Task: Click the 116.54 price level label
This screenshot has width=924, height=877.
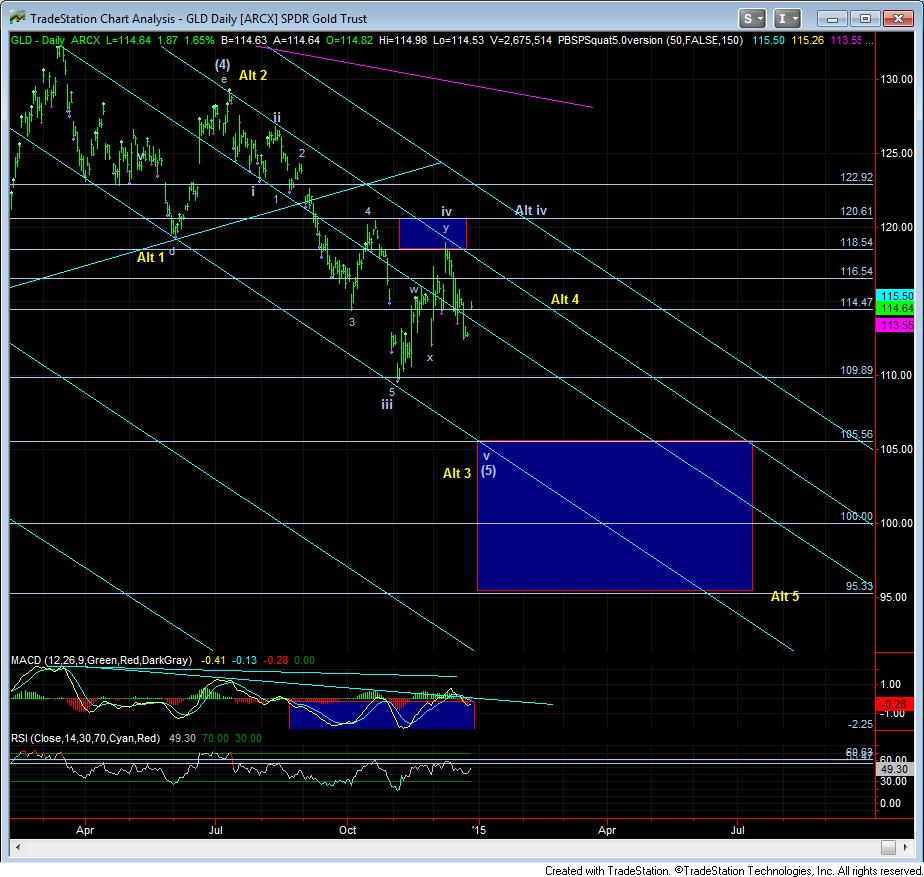Action: (x=856, y=272)
